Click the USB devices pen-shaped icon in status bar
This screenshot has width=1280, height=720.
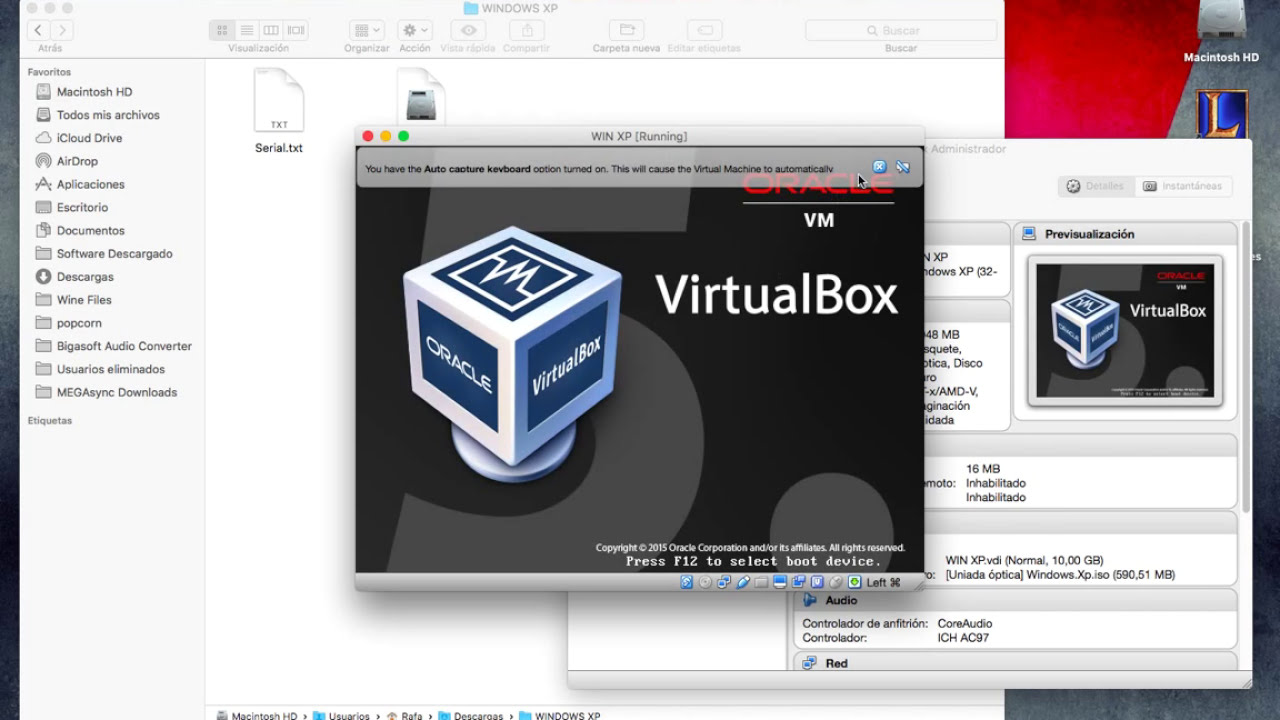coord(743,582)
